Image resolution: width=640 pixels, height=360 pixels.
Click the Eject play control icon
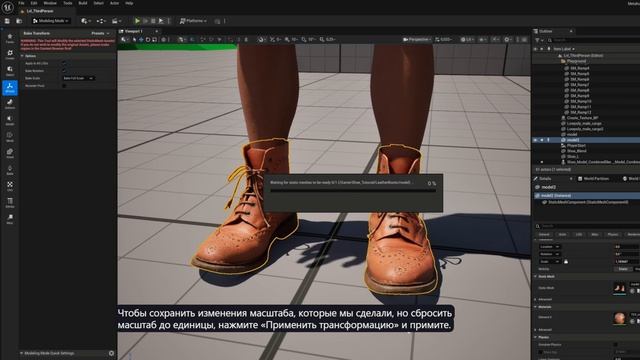point(161,21)
